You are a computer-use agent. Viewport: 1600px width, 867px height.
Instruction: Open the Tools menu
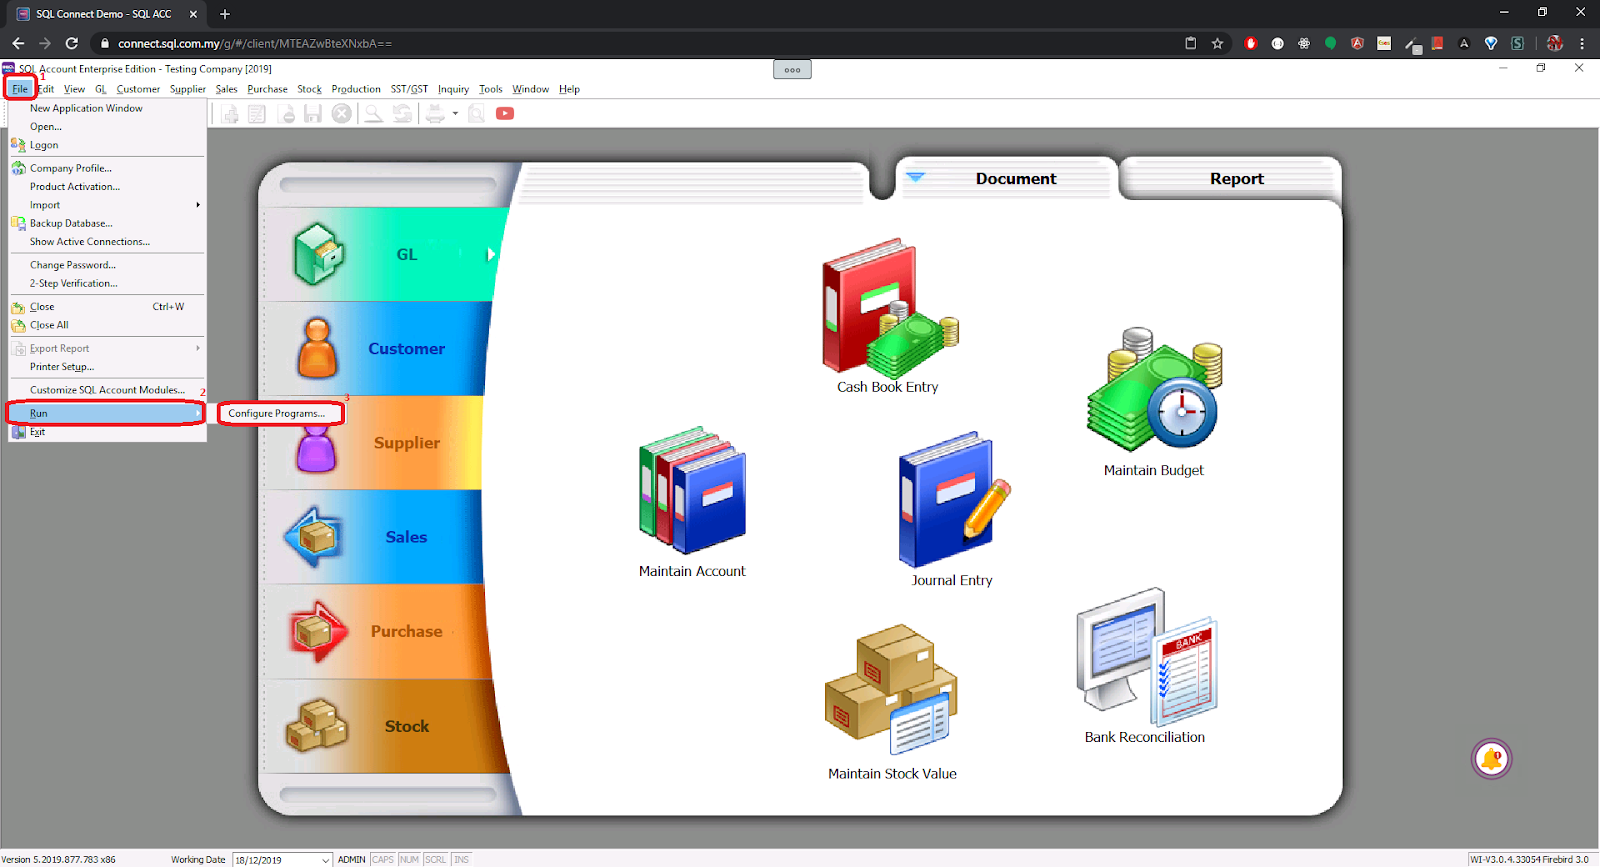tap(490, 89)
